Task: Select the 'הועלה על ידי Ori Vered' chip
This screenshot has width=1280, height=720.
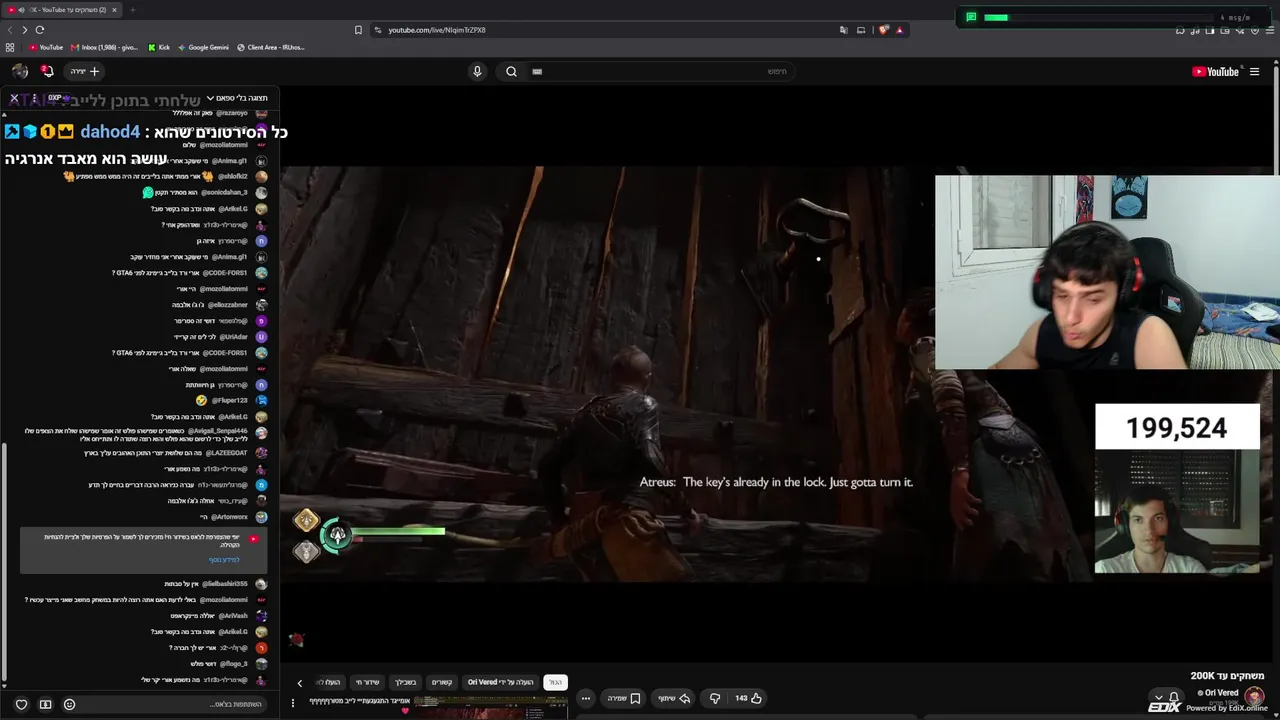Action: point(500,682)
